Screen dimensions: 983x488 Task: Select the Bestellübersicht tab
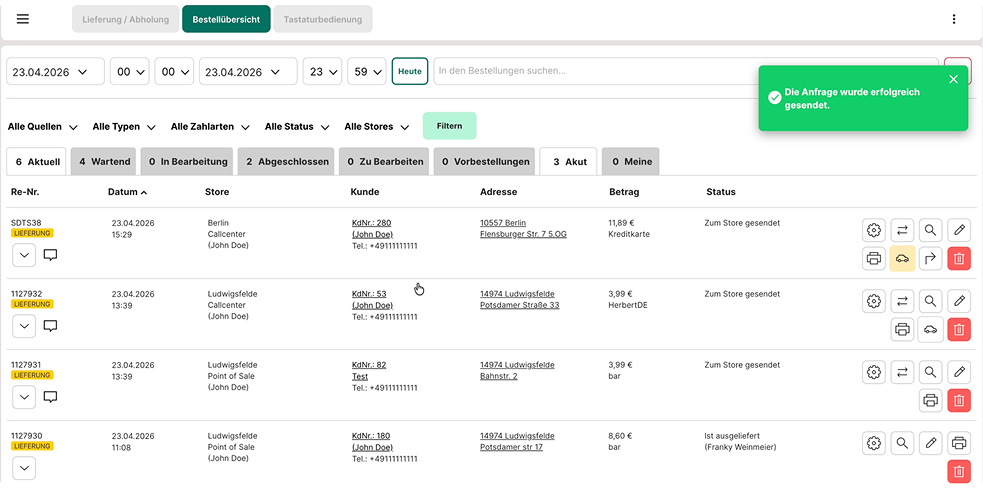(x=226, y=19)
